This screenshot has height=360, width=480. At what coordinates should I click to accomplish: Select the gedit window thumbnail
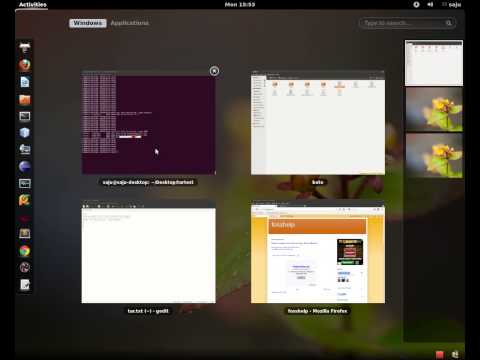[x=149, y=252]
